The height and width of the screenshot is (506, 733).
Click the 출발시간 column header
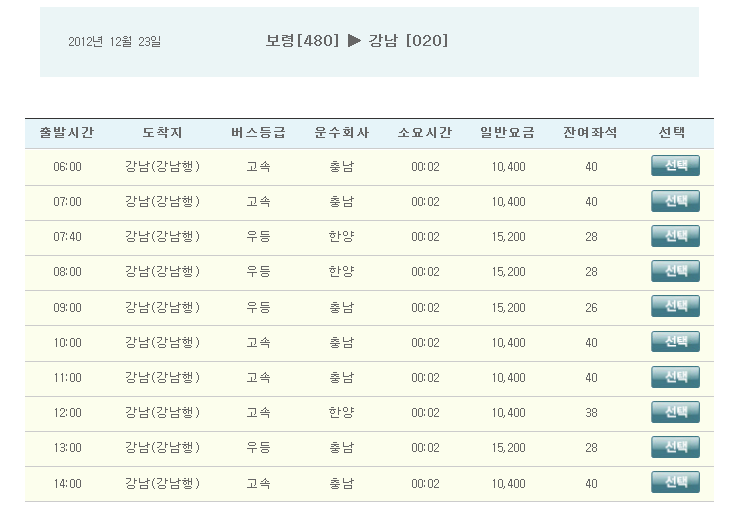[x=67, y=133]
